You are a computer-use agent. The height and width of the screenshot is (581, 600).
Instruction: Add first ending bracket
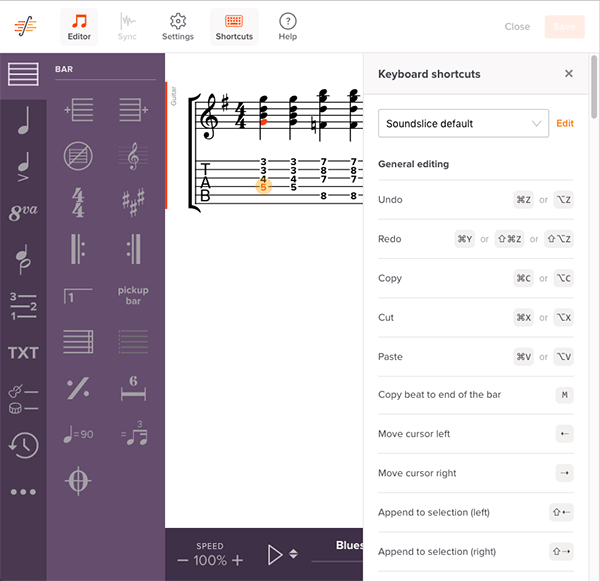78,295
